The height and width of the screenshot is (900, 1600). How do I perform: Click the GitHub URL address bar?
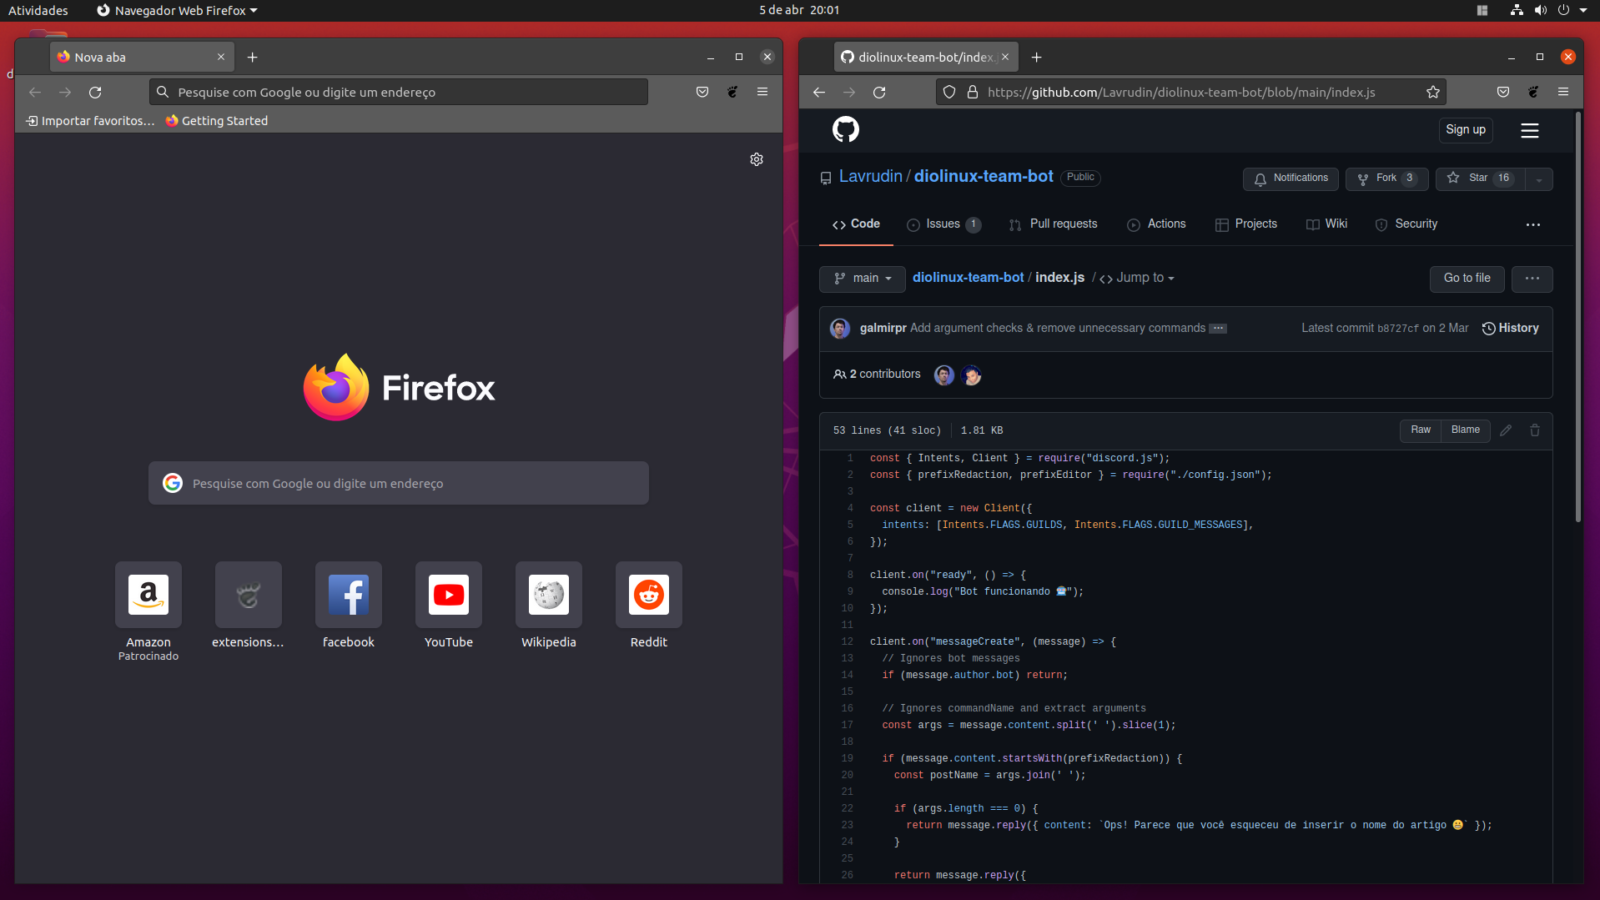point(1192,92)
